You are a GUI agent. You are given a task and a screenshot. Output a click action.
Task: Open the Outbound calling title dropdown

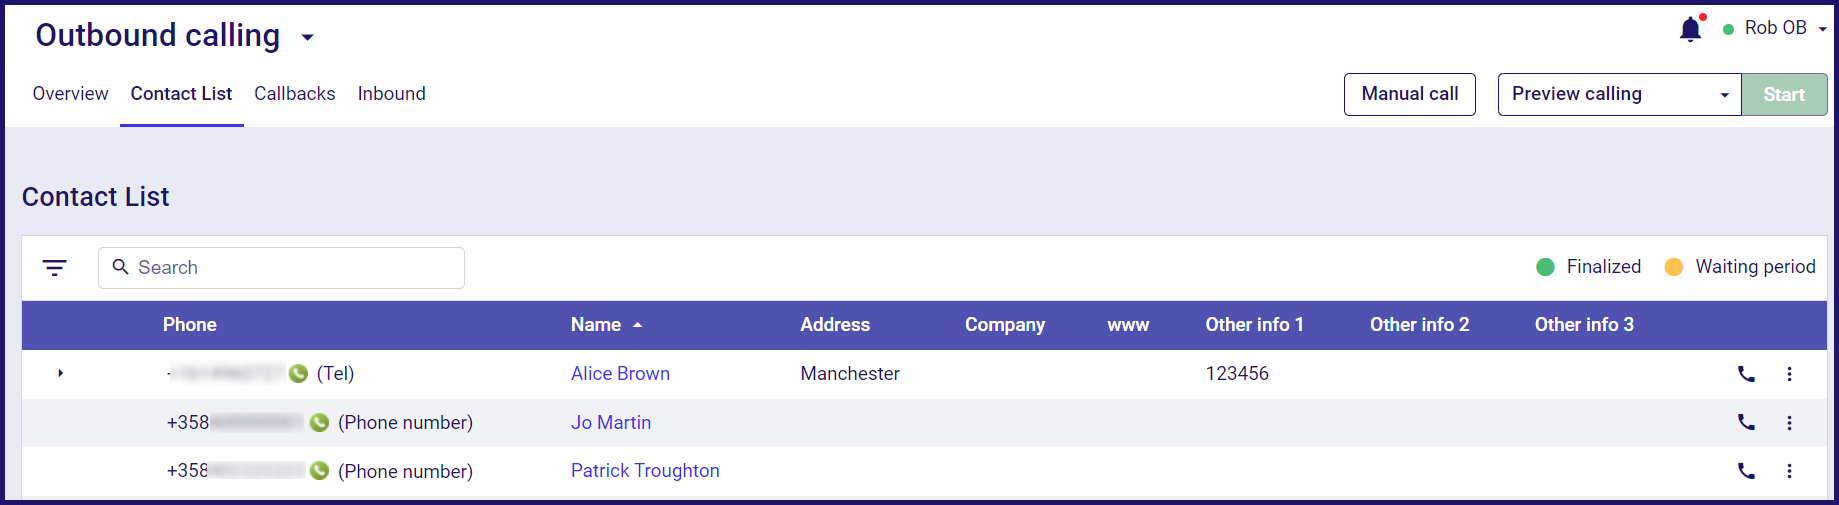pyautogui.click(x=307, y=38)
